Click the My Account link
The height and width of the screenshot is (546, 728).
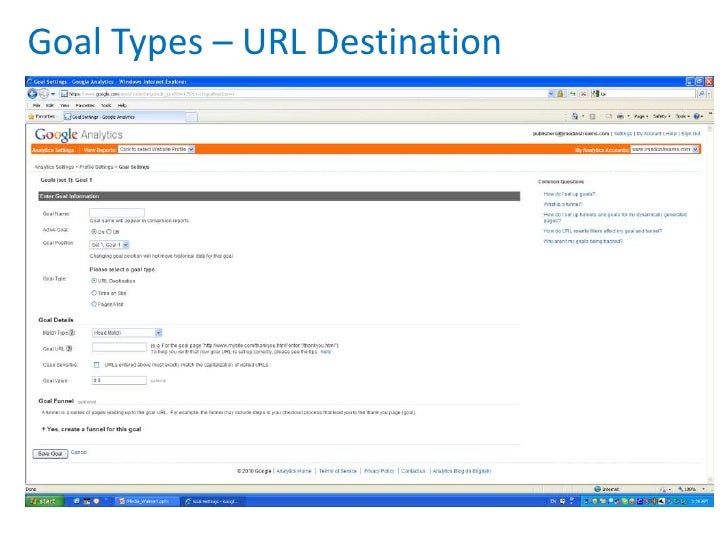(649, 134)
